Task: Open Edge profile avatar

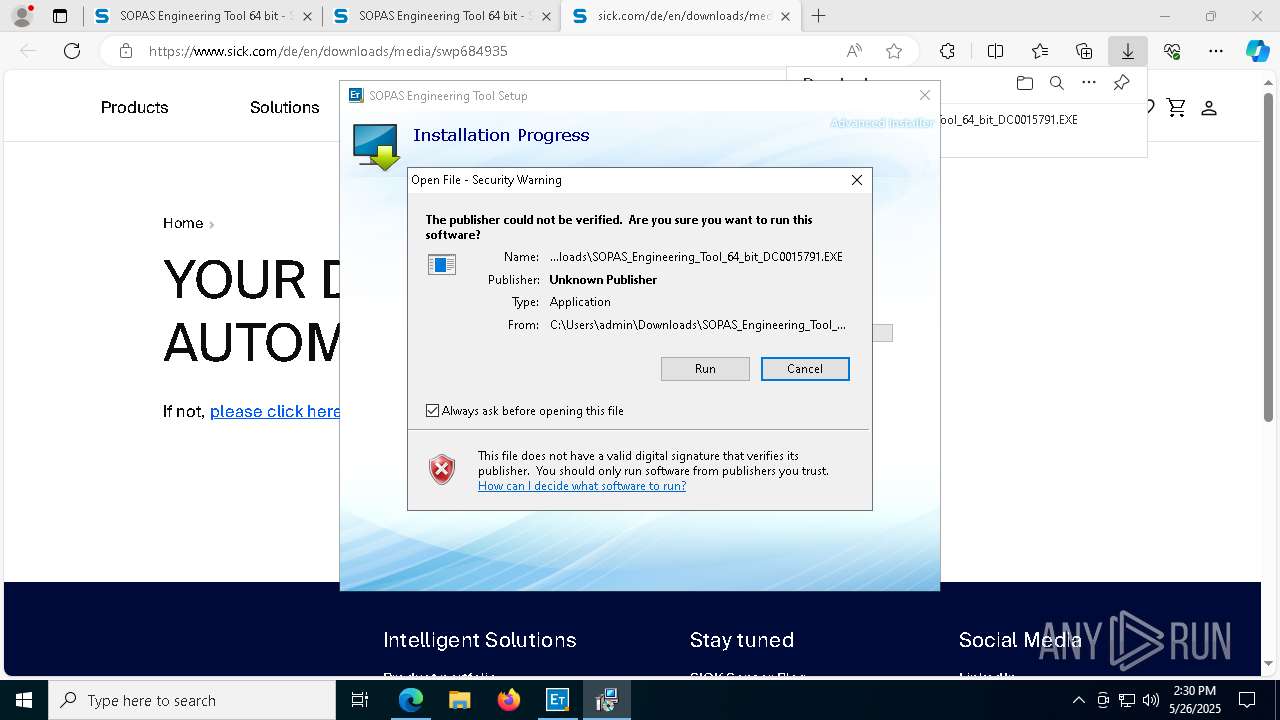Action: [x=22, y=16]
